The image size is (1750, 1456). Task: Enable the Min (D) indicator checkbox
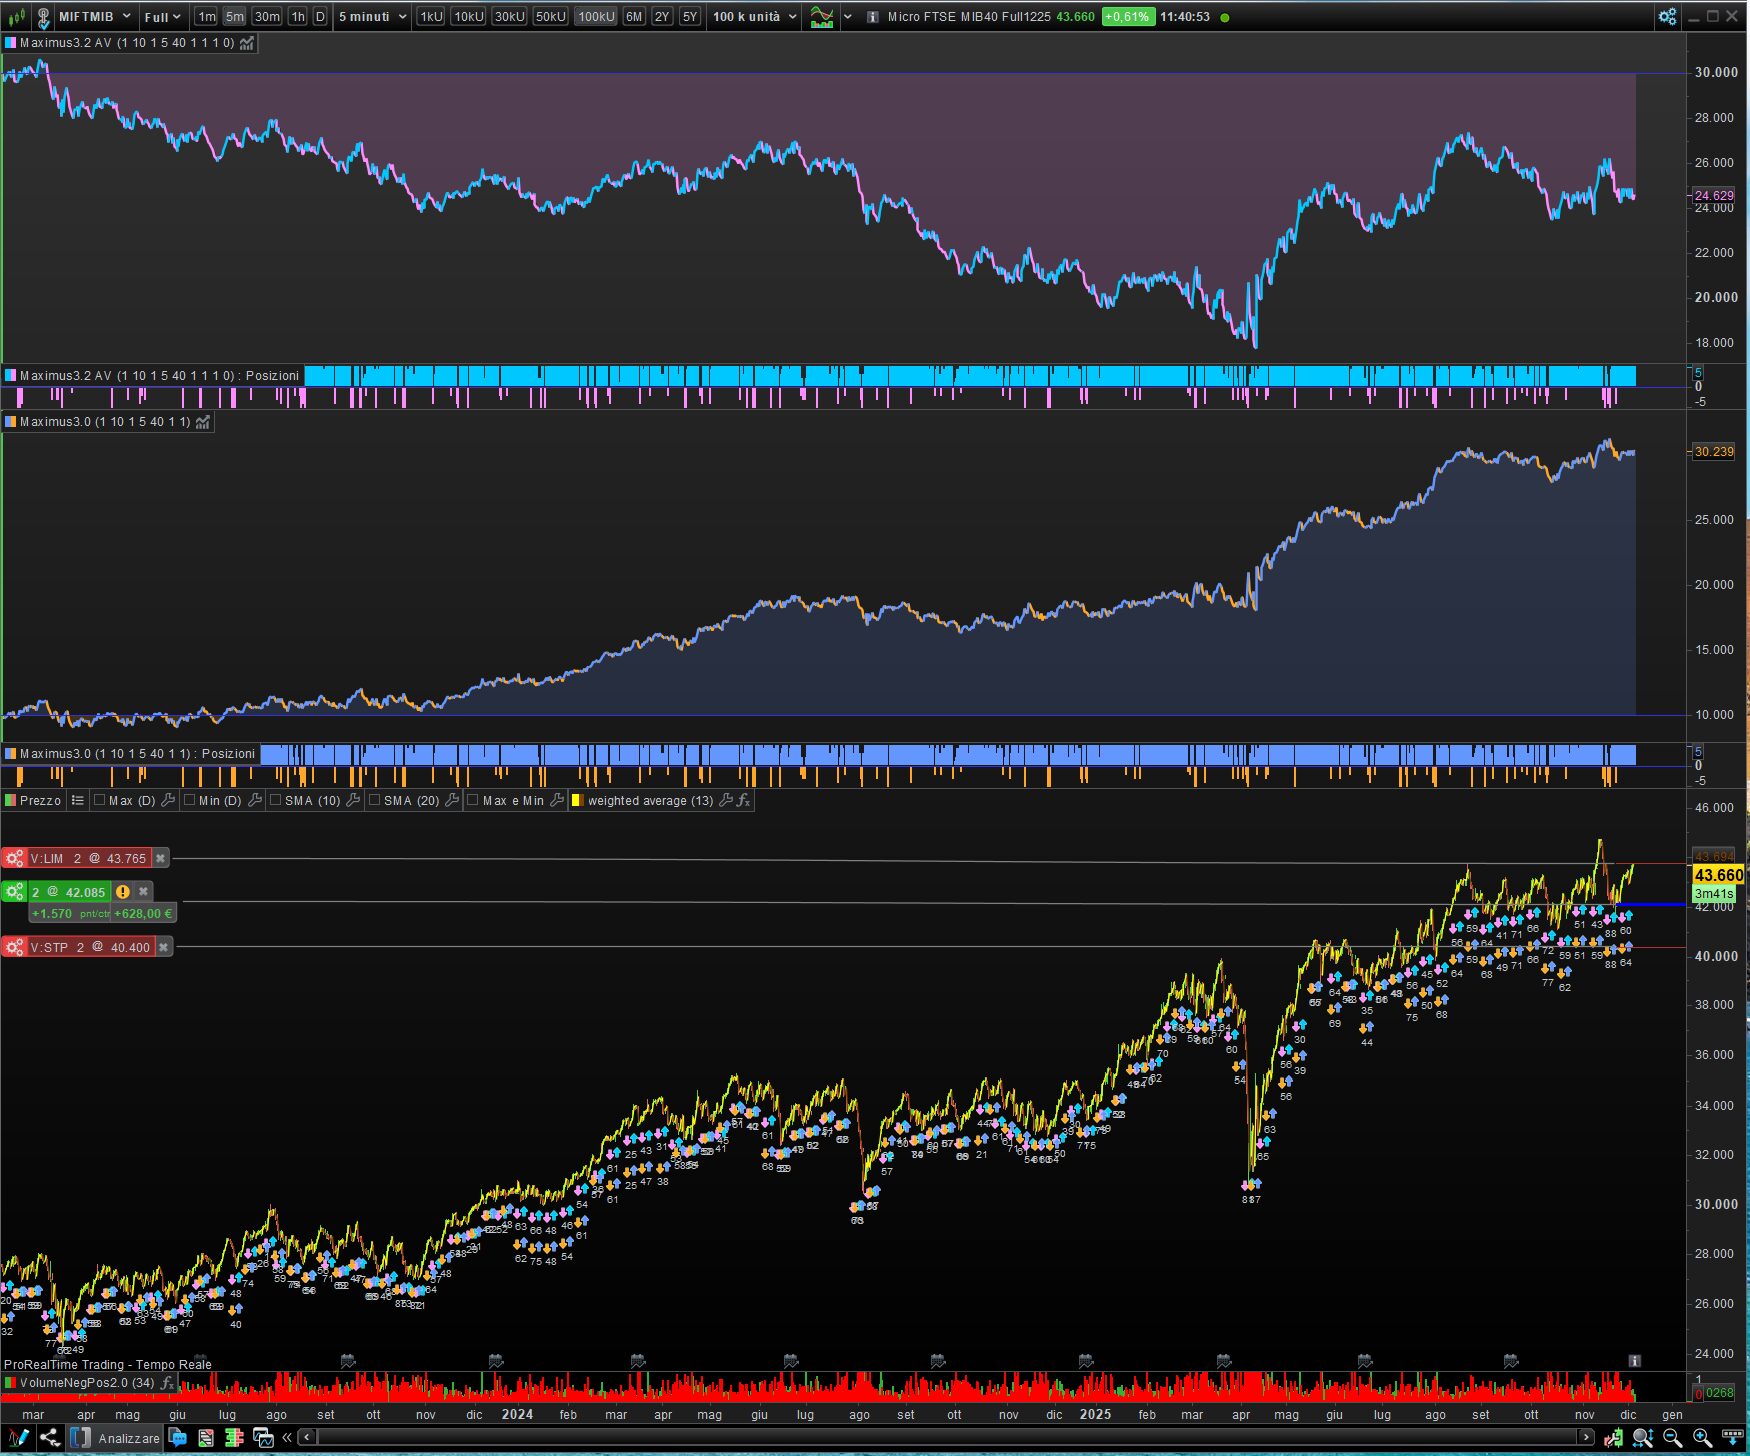pyautogui.click(x=189, y=800)
